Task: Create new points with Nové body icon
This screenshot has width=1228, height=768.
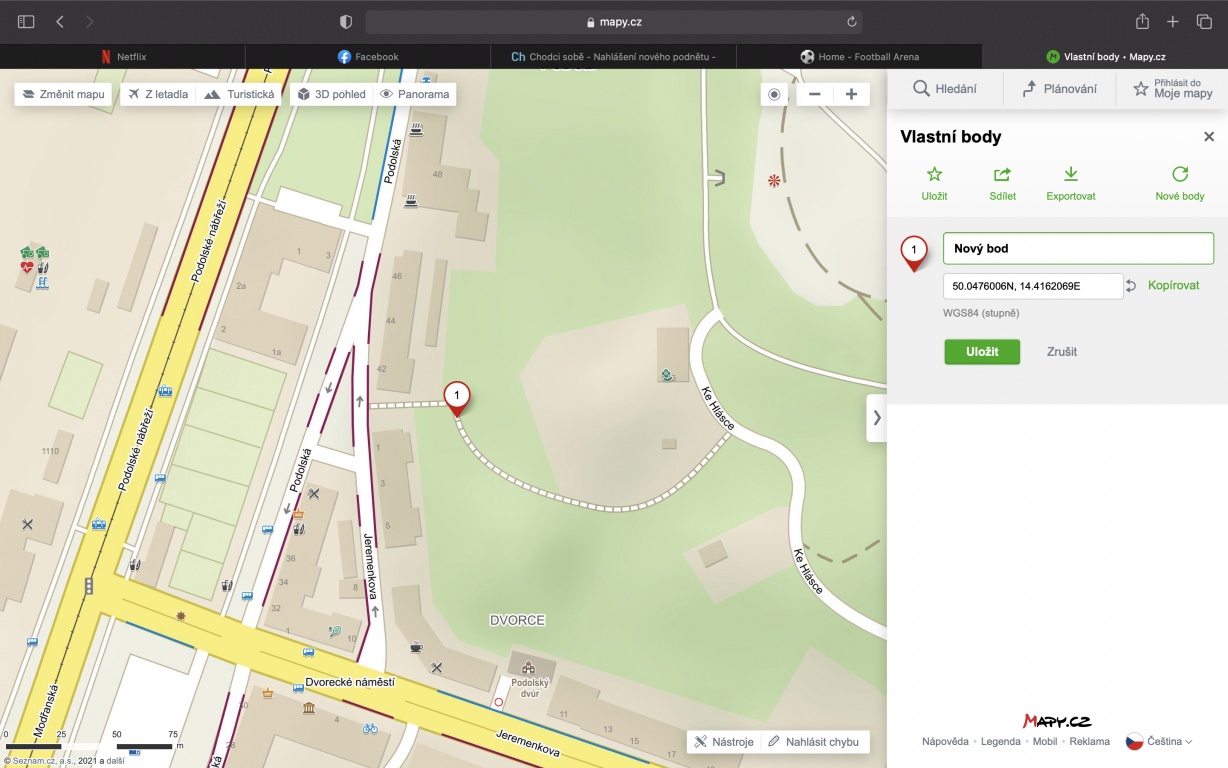Action: 1180,175
